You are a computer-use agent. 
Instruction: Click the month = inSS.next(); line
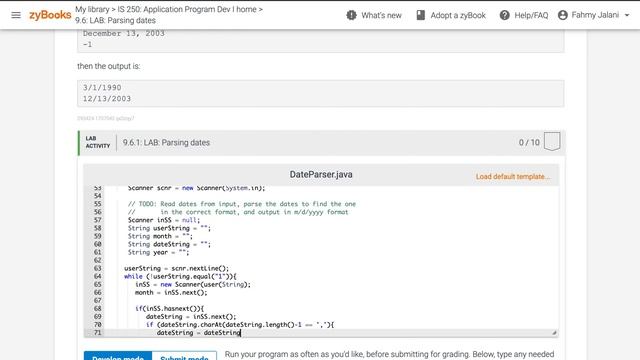coord(171,293)
